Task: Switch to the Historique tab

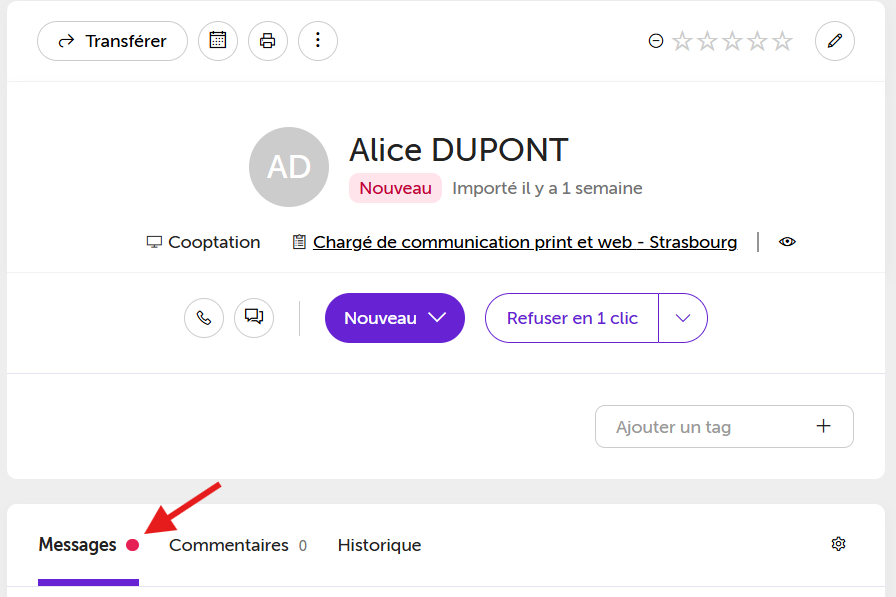Action: [379, 546]
